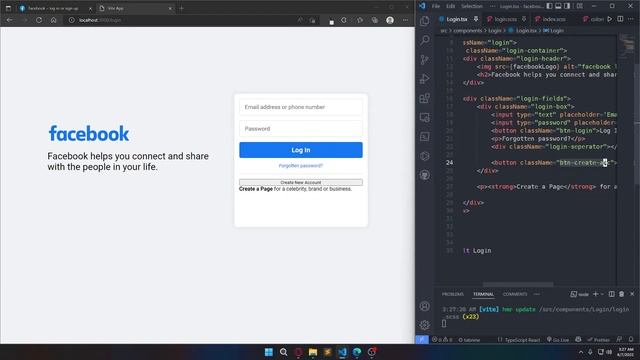
Task: Pin the Login.tsx editor tab
Action: [476, 19]
